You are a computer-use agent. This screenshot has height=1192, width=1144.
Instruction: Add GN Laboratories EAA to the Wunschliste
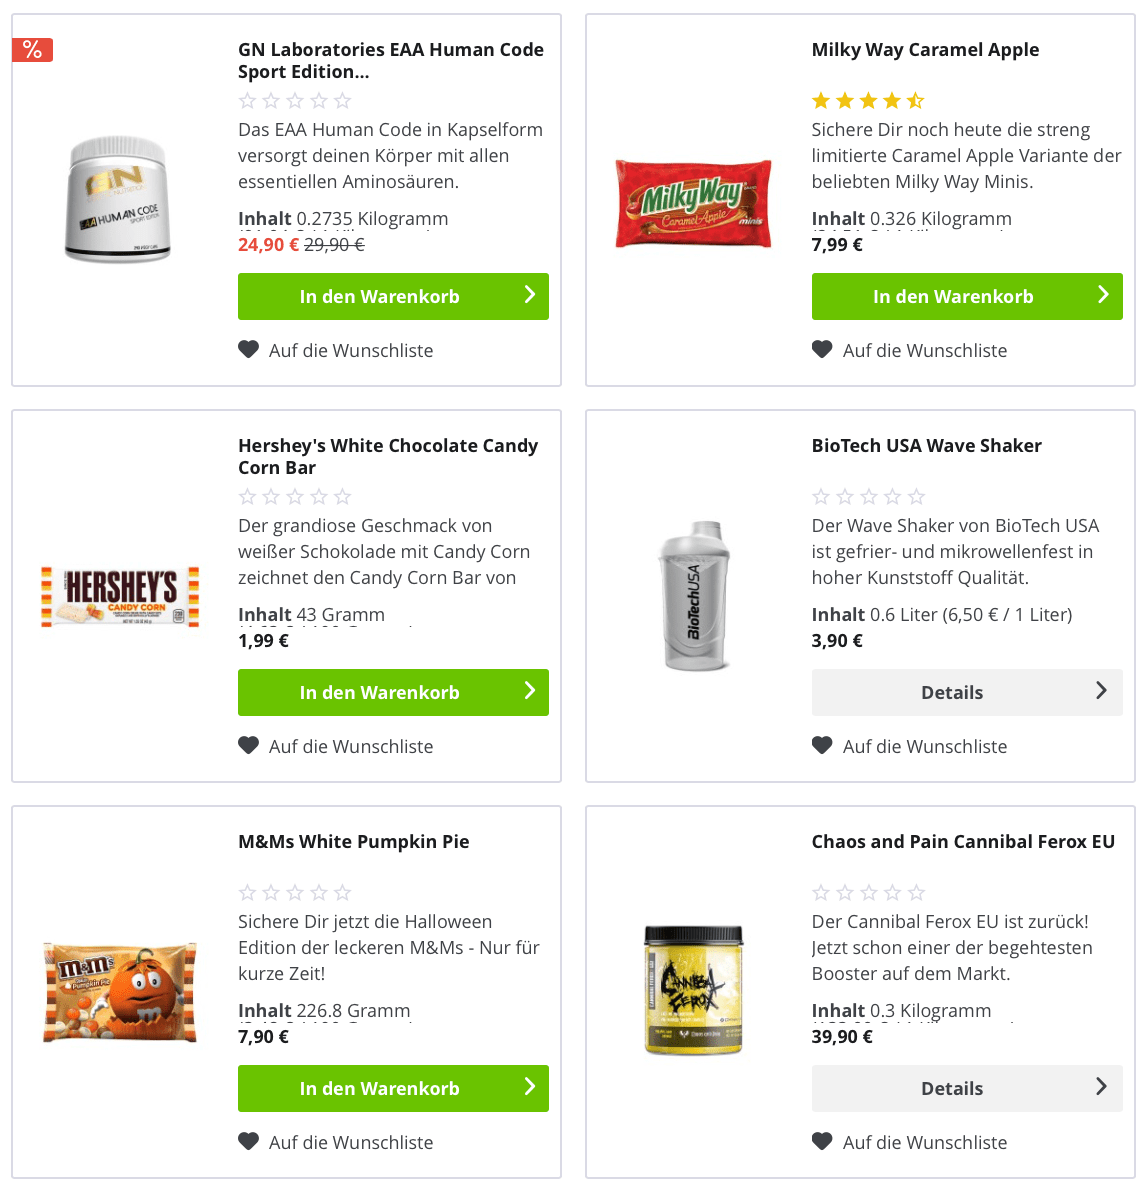click(350, 350)
